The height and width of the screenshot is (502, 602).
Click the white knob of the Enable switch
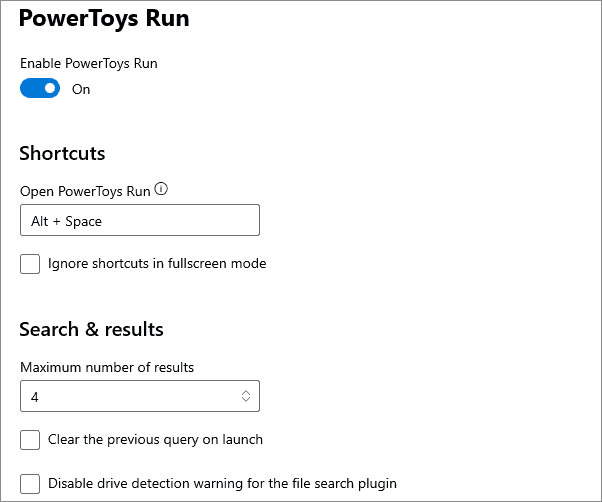pyautogui.click(x=50, y=88)
